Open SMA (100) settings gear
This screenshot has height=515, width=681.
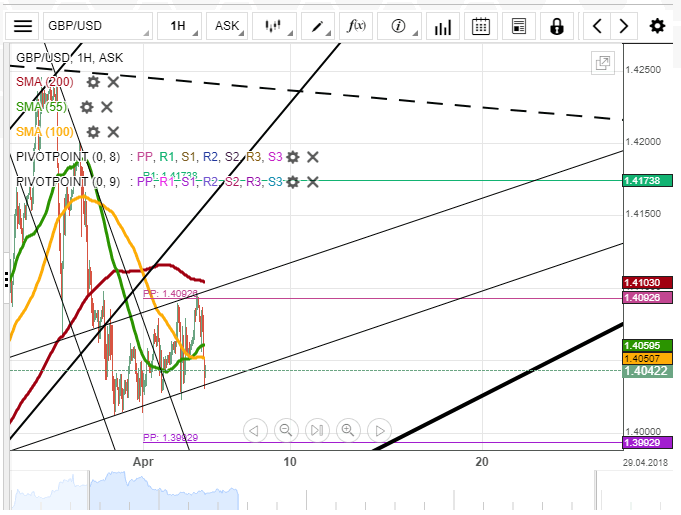coord(93,132)
